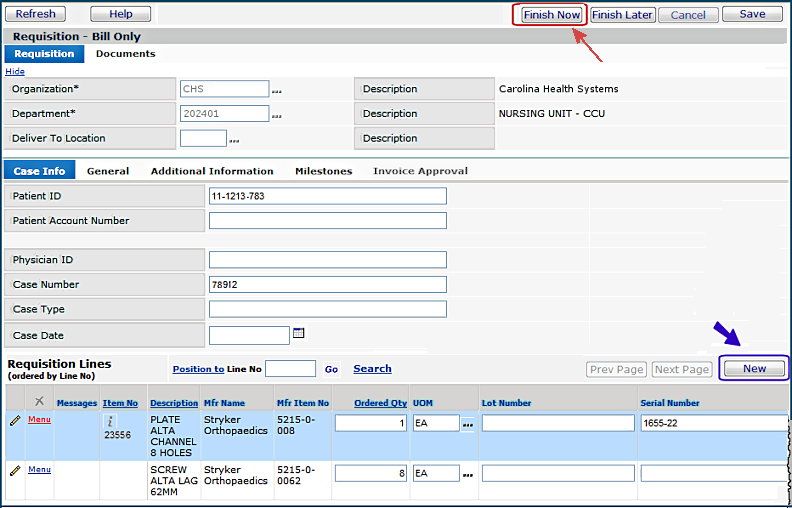
Task: Sort lines by the Ordered Qty column
Action: coord(380,403)
